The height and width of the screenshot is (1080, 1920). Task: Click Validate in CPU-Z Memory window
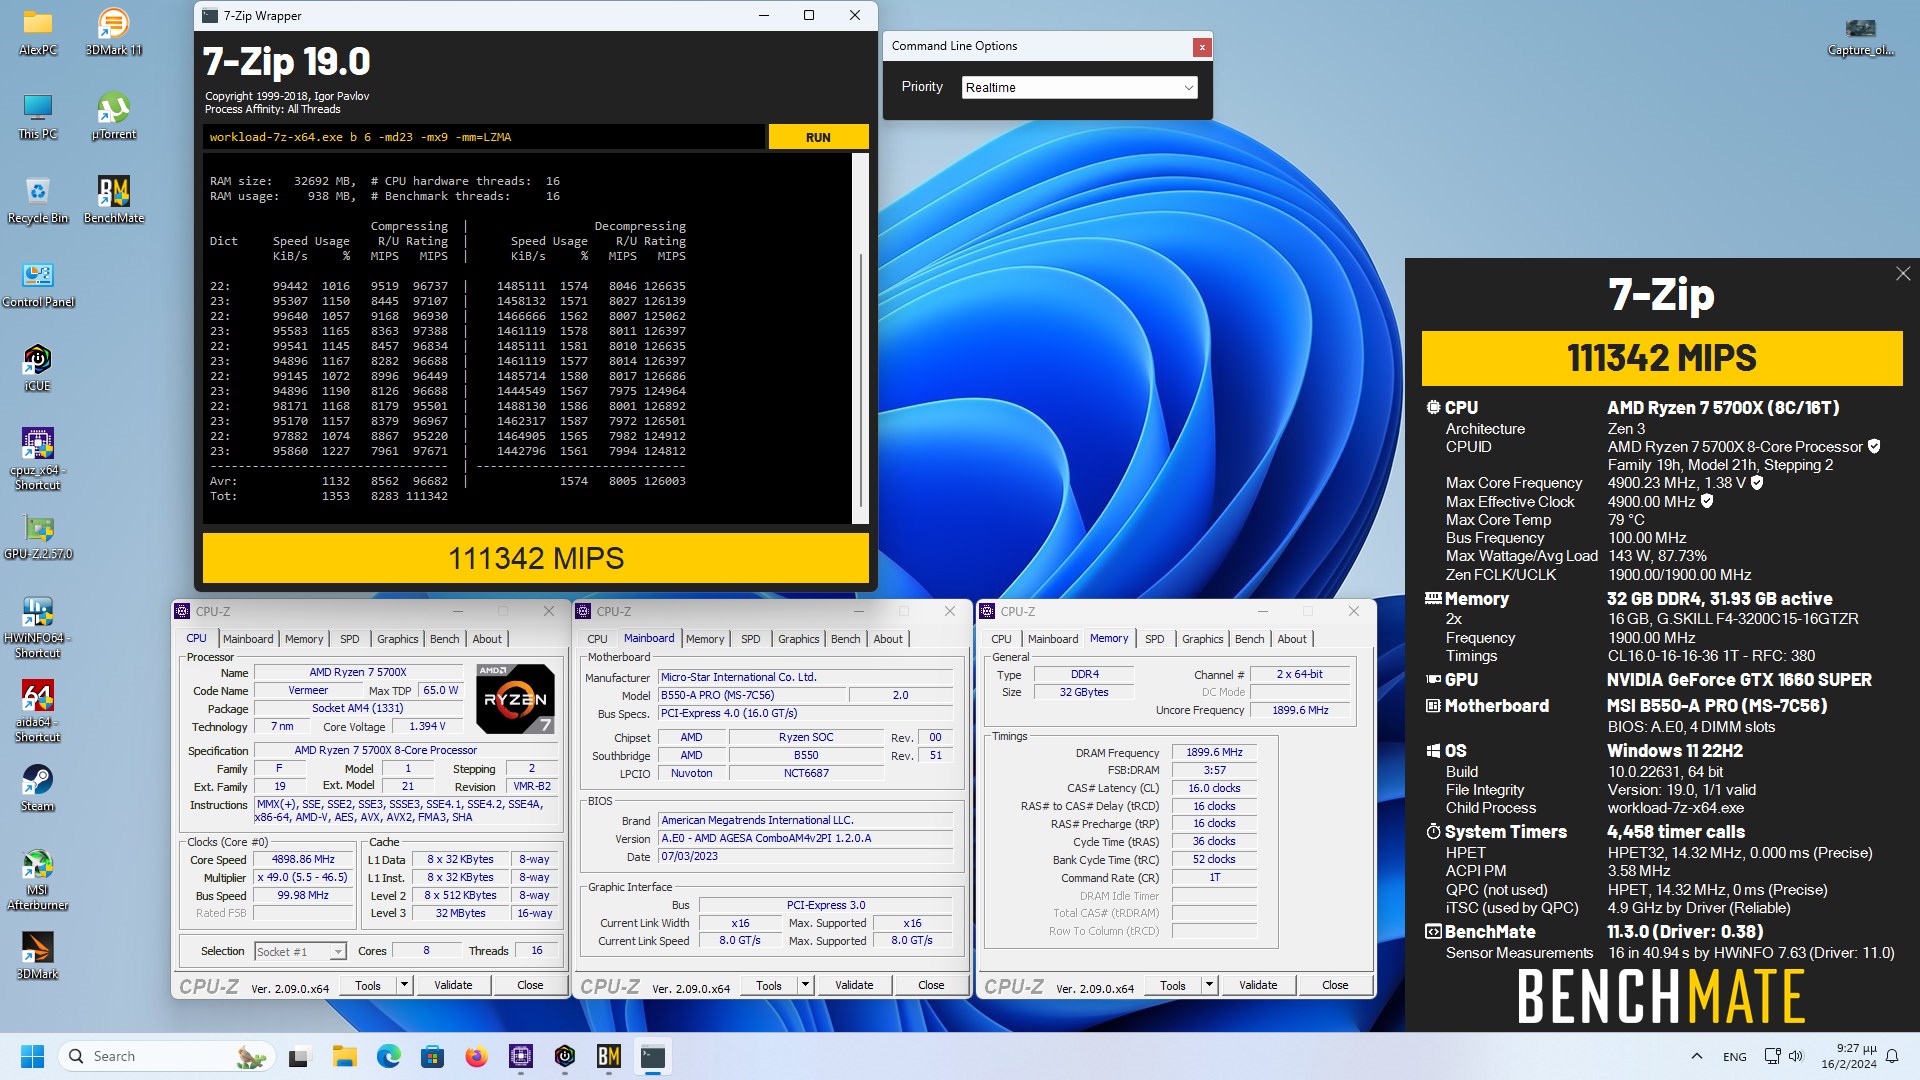coord(1258,985)
